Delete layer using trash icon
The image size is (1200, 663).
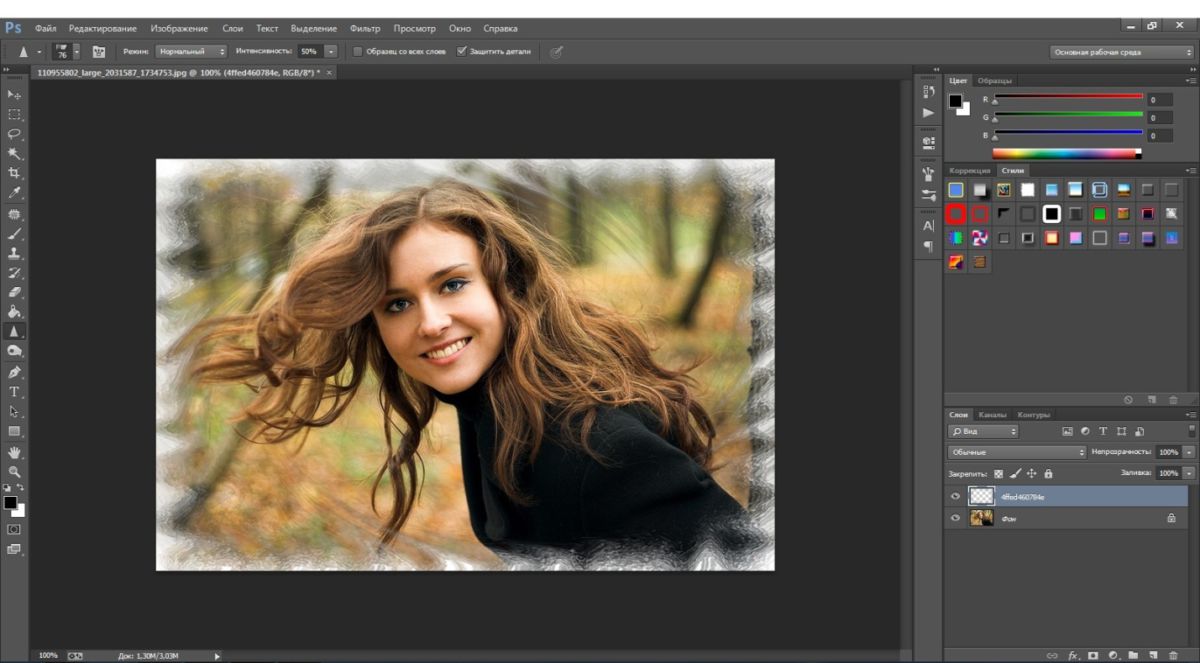coord(1174,655)
